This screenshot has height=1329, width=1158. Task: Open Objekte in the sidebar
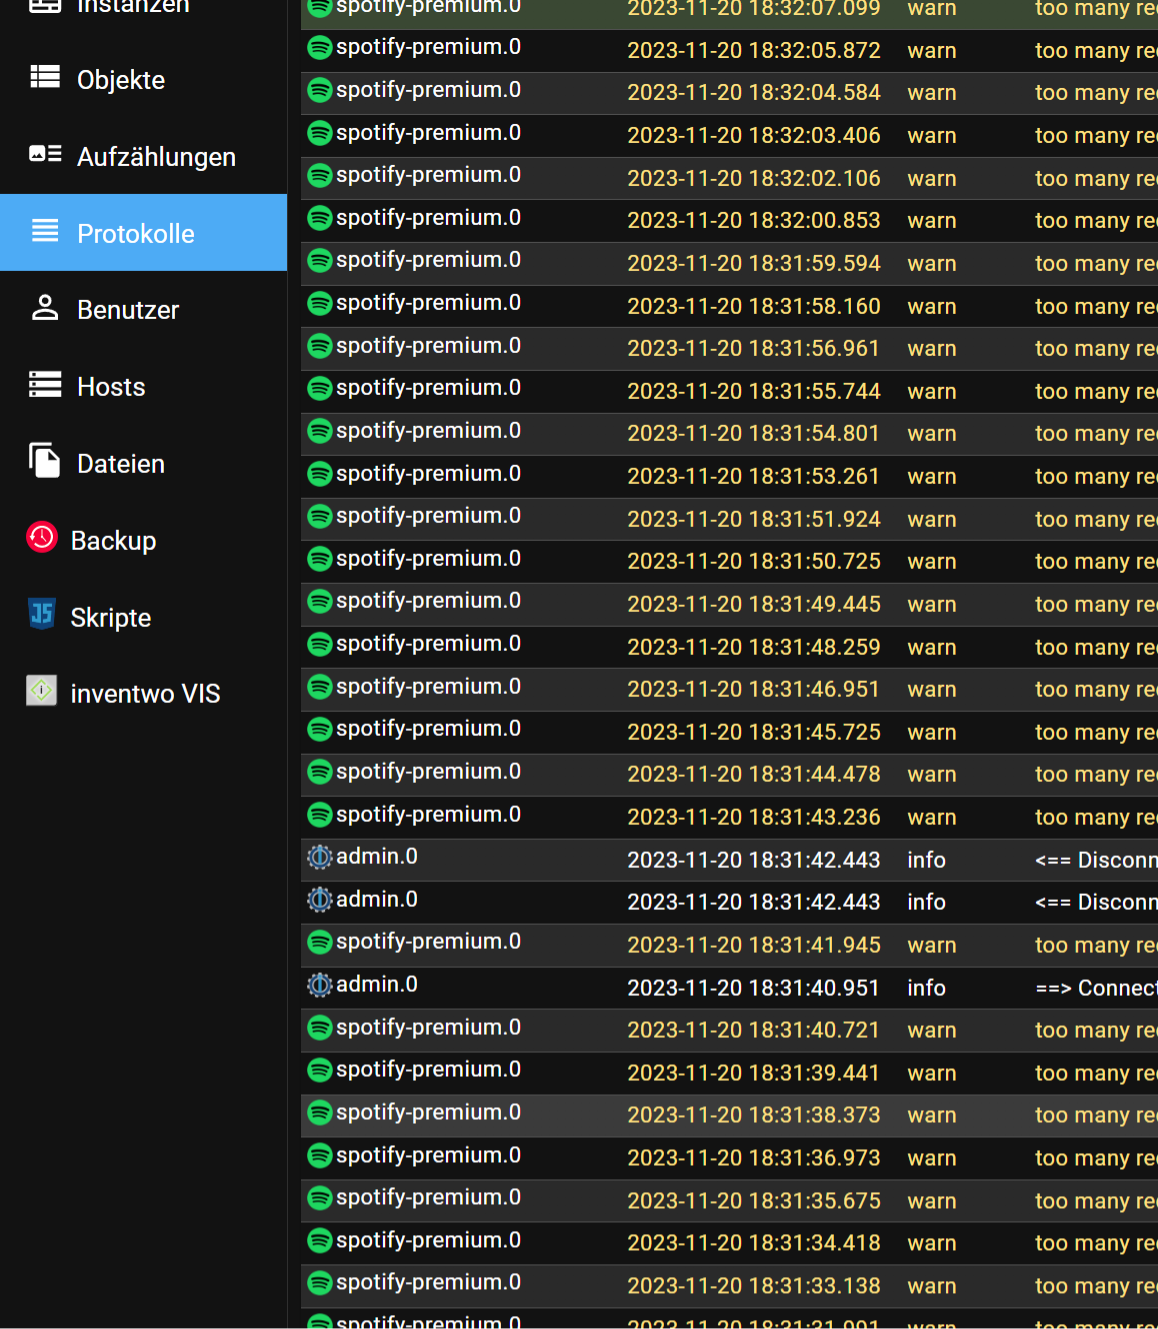(x=143, y=80)
